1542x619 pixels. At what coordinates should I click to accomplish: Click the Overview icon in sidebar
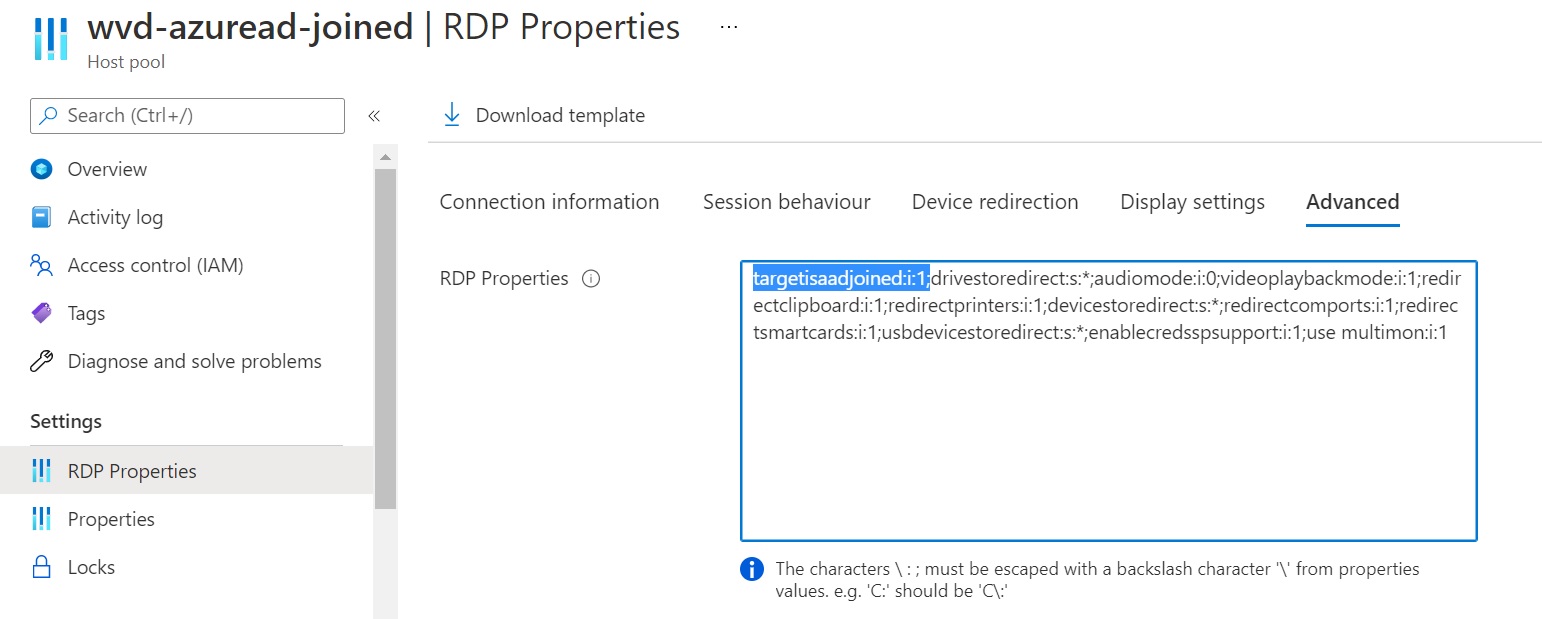click(x=41, y=169)
